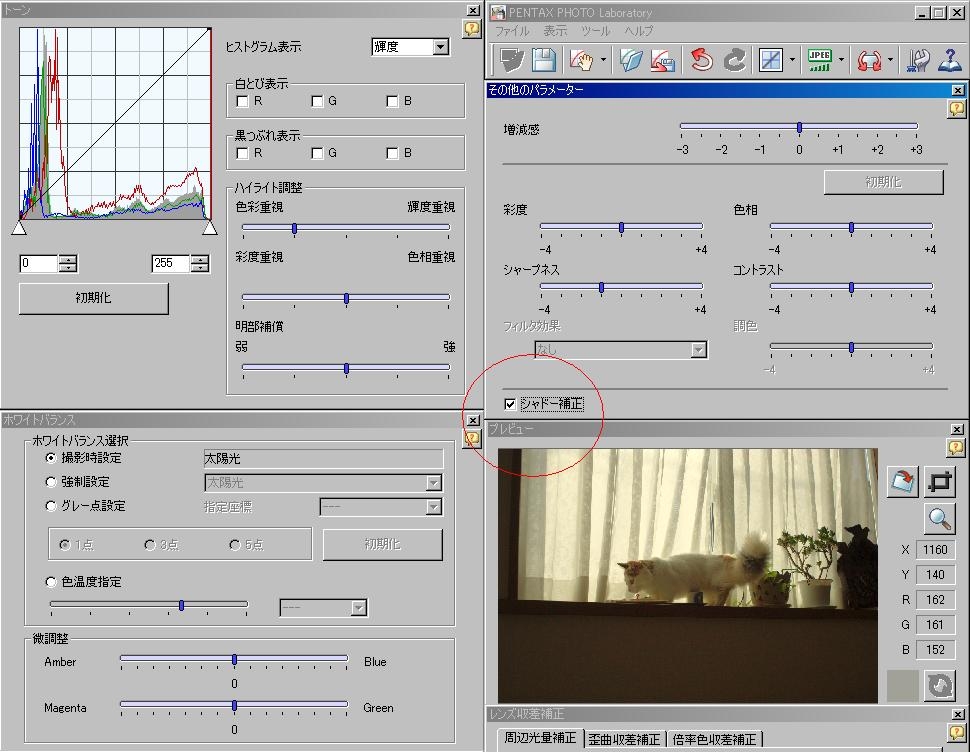
Task: Click the floppy disk save icon
Action: [x=544, y=60]
